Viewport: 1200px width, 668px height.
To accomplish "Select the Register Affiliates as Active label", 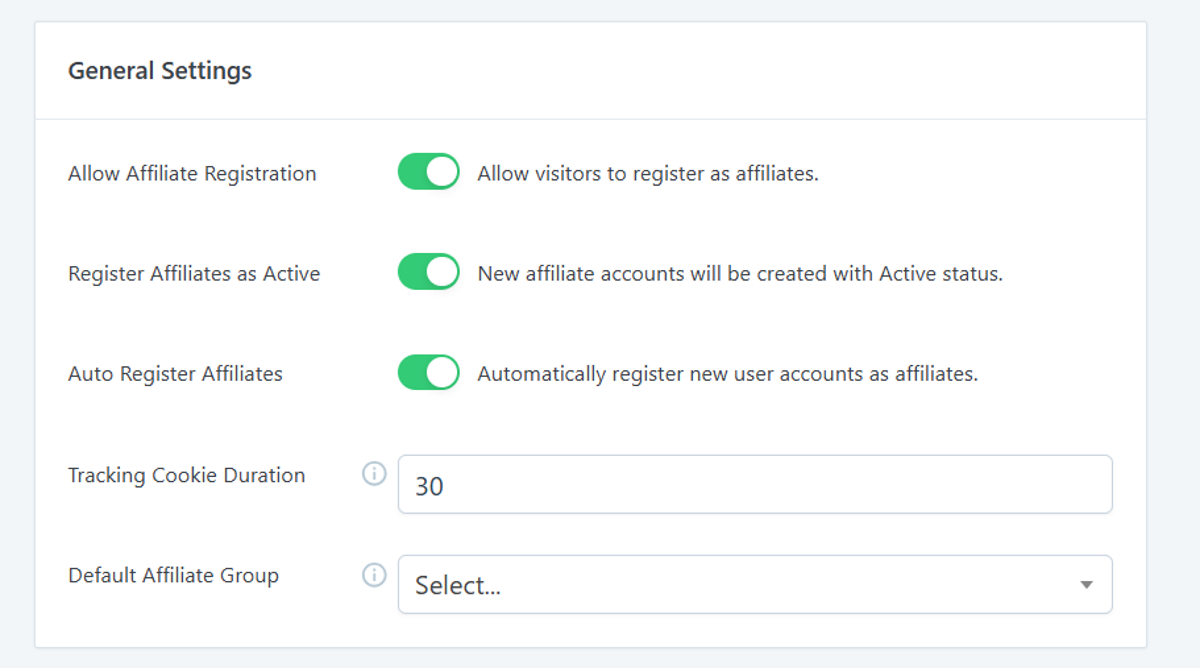I will [194, 273].
